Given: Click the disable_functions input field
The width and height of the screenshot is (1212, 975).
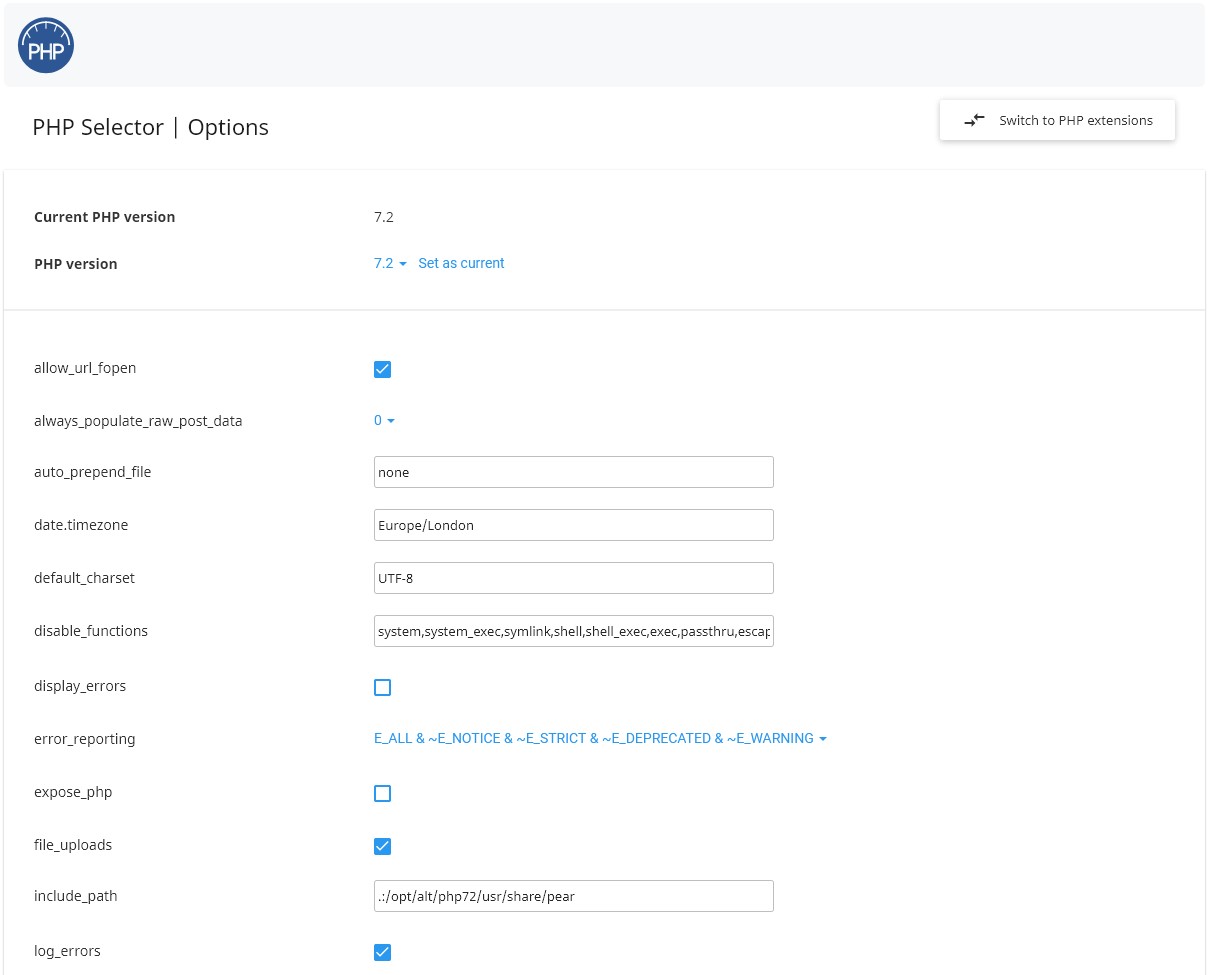Looking at the screenshot, I should click(574, 631).
